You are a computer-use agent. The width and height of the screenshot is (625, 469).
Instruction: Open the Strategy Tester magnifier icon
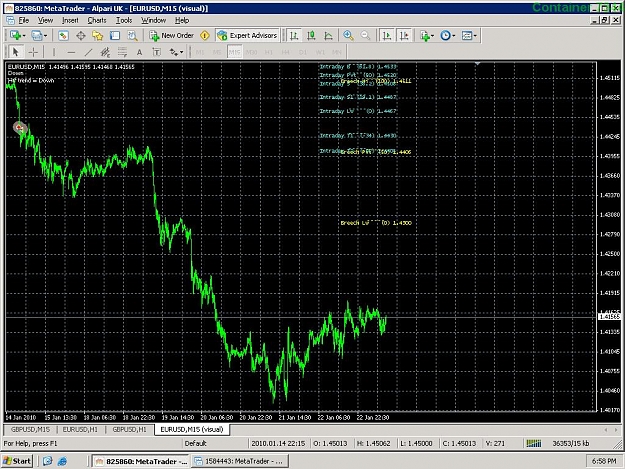pyautogui.click(x=132, y=35)
